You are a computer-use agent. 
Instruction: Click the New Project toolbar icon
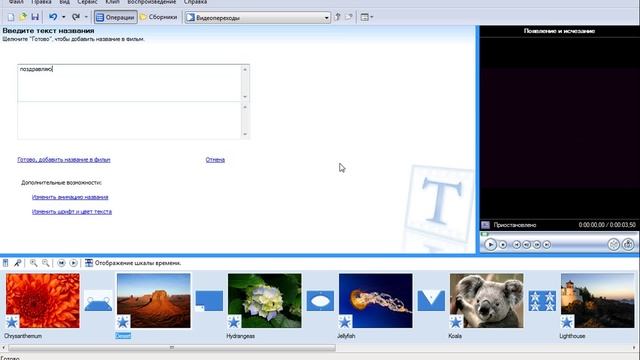(11, 17)
